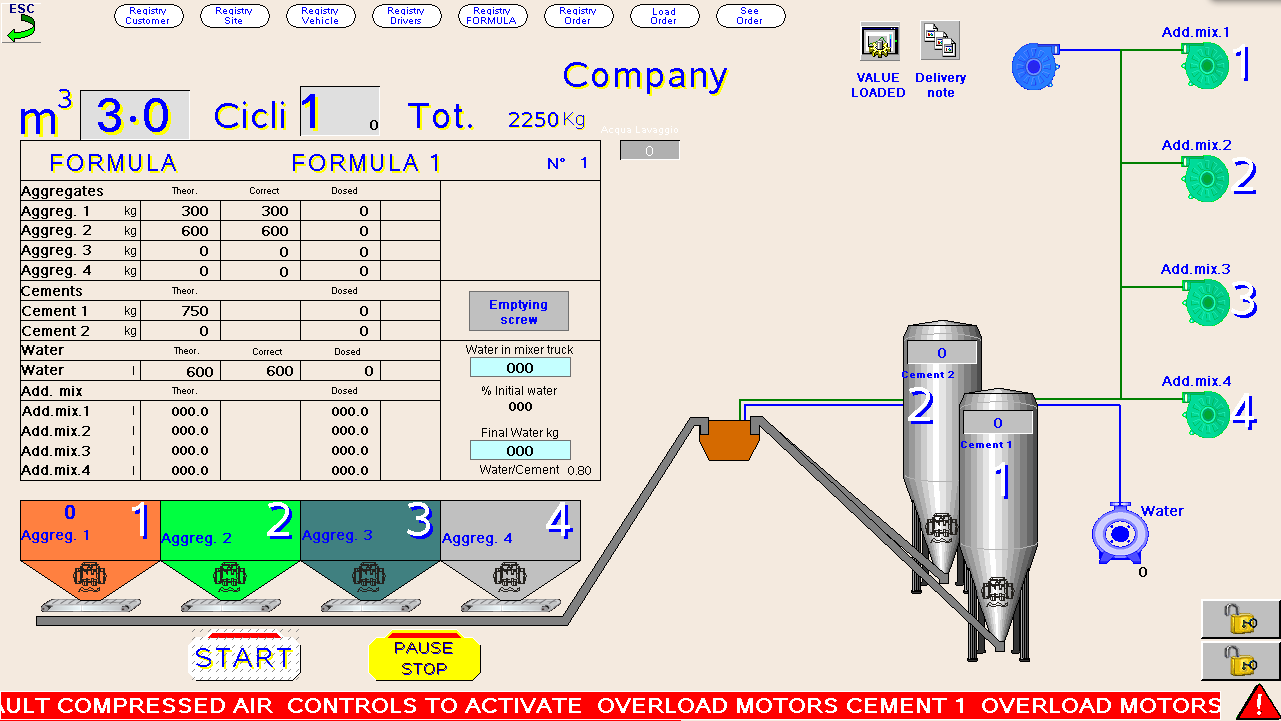Click the Cement 1 Theor. value 750
This screenshot has height=721, width=1281.
coord(195,311)
